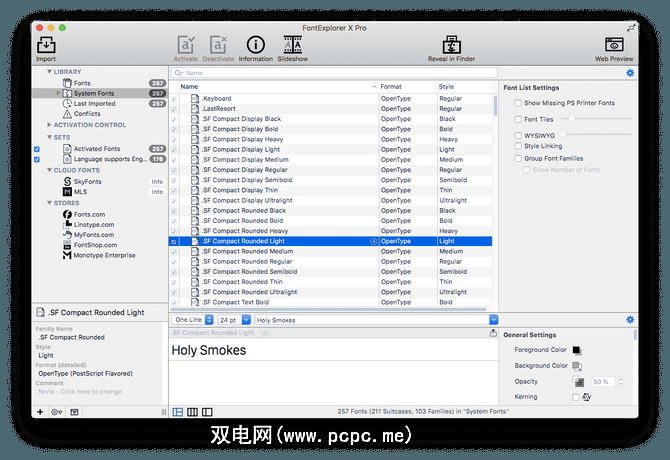Image resolution: width=670 pixels, height=460 pixels.
Task: Click the share icon in preview header
Action: pos(493,333)
